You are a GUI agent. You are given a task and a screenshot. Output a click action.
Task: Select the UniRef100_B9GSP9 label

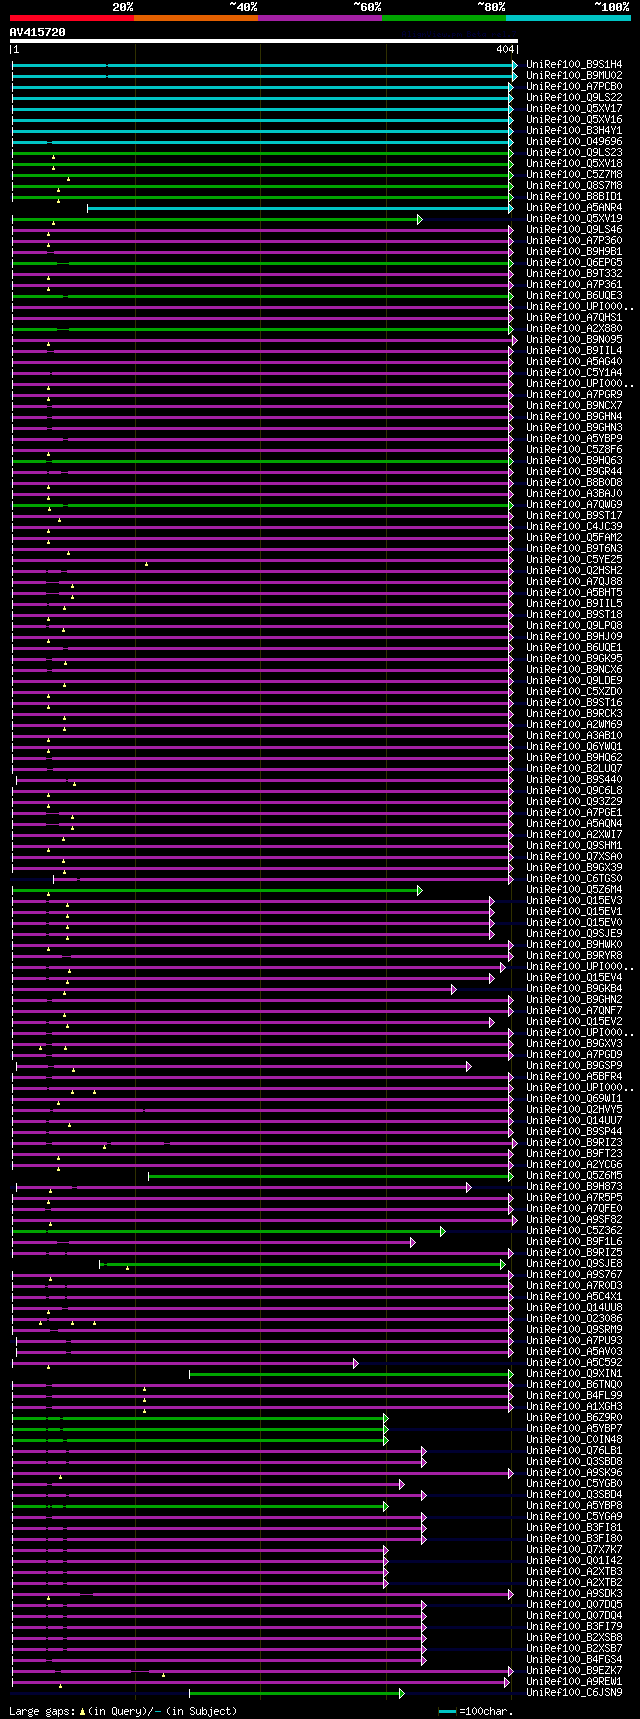[574, 1065]
